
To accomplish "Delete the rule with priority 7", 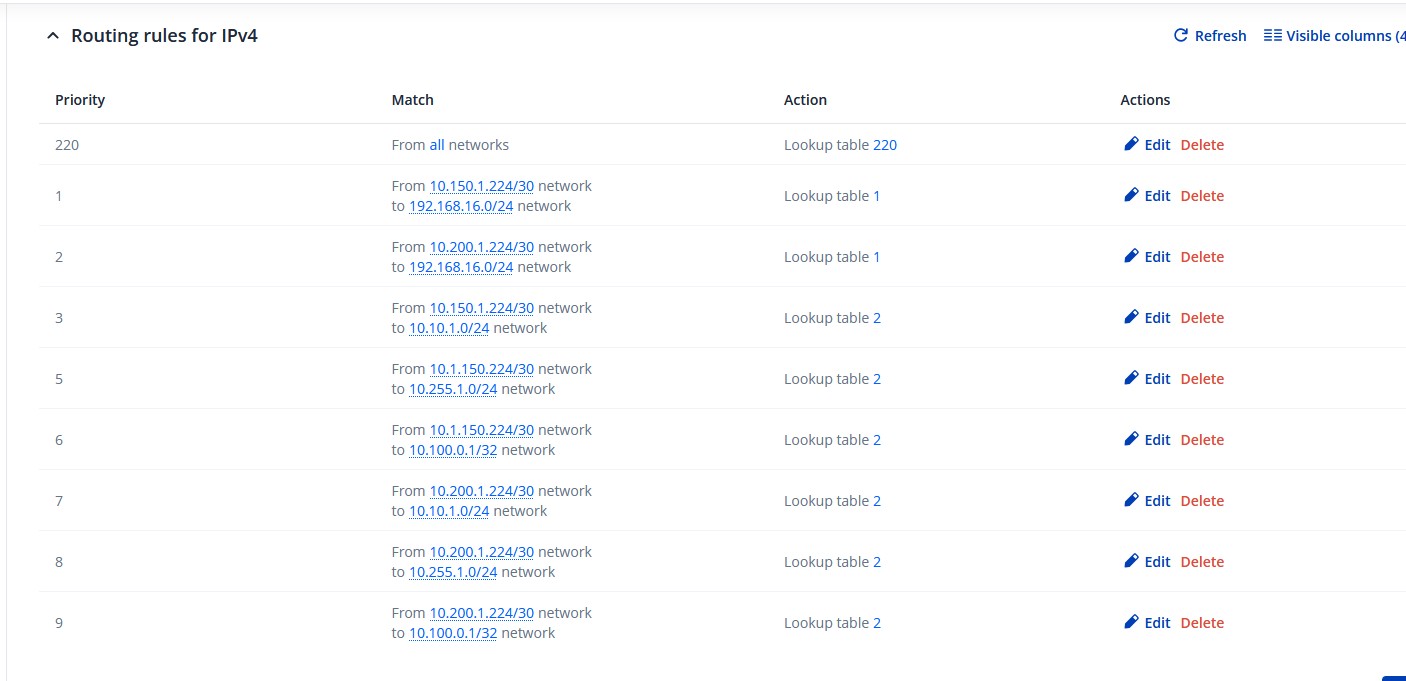I will 1202,501.
